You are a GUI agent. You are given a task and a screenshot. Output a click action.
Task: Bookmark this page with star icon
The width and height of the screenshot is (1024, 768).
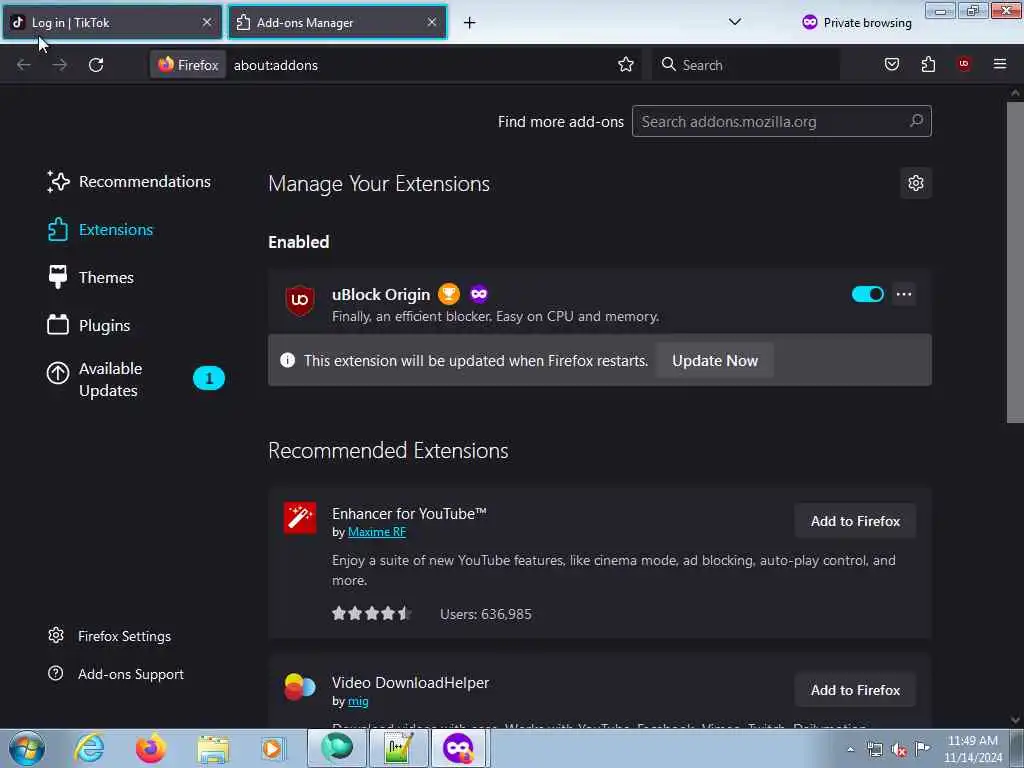[626, 65]
